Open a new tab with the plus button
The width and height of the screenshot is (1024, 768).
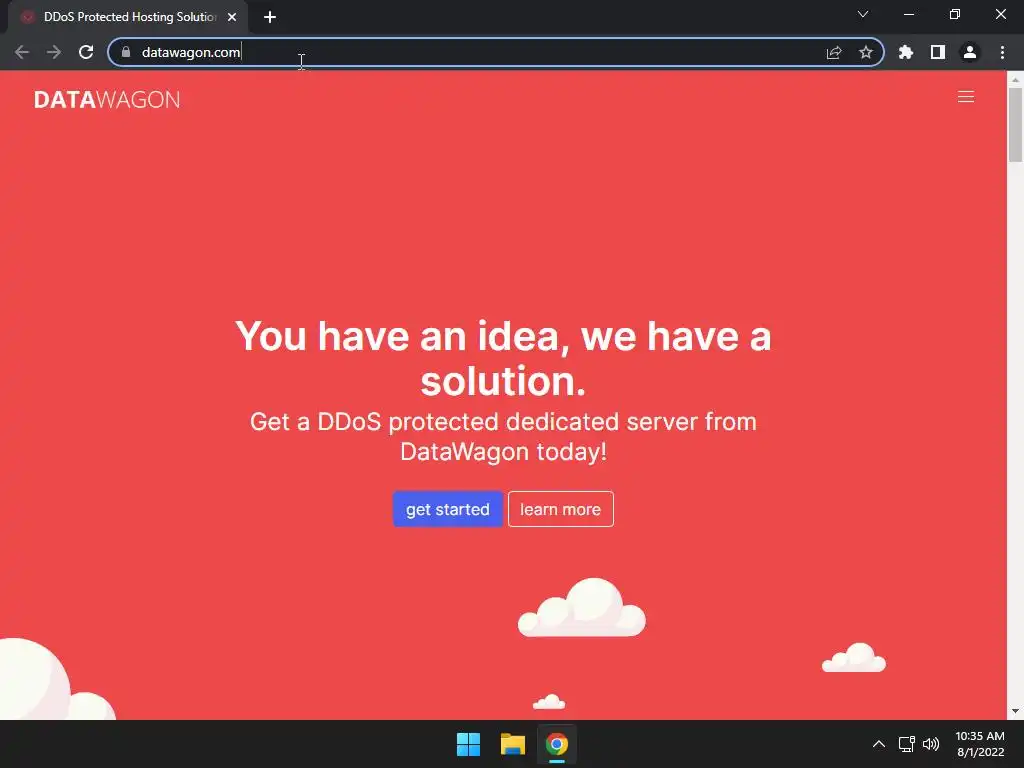pyautogui.click(x=270, y=17)
